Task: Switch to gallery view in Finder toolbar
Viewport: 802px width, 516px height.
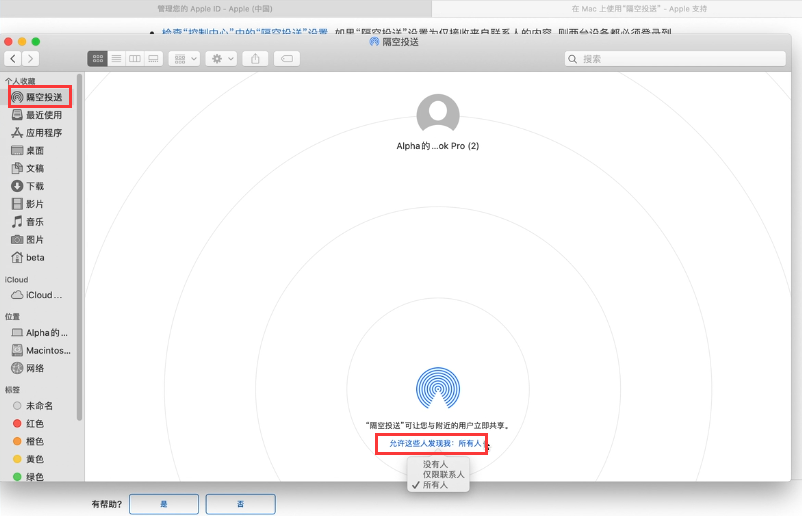Action: point(153,59)
